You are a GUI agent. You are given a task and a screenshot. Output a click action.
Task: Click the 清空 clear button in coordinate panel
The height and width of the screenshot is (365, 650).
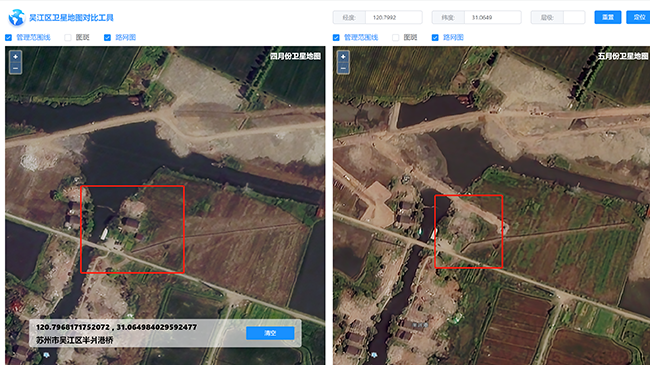click(x=270, y=333)
